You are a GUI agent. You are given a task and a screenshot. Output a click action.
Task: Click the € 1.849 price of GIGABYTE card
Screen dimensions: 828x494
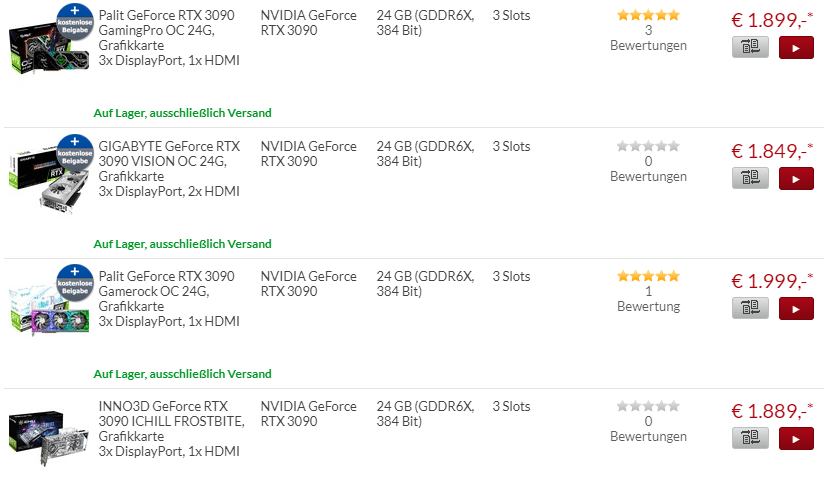click(771, 151)
